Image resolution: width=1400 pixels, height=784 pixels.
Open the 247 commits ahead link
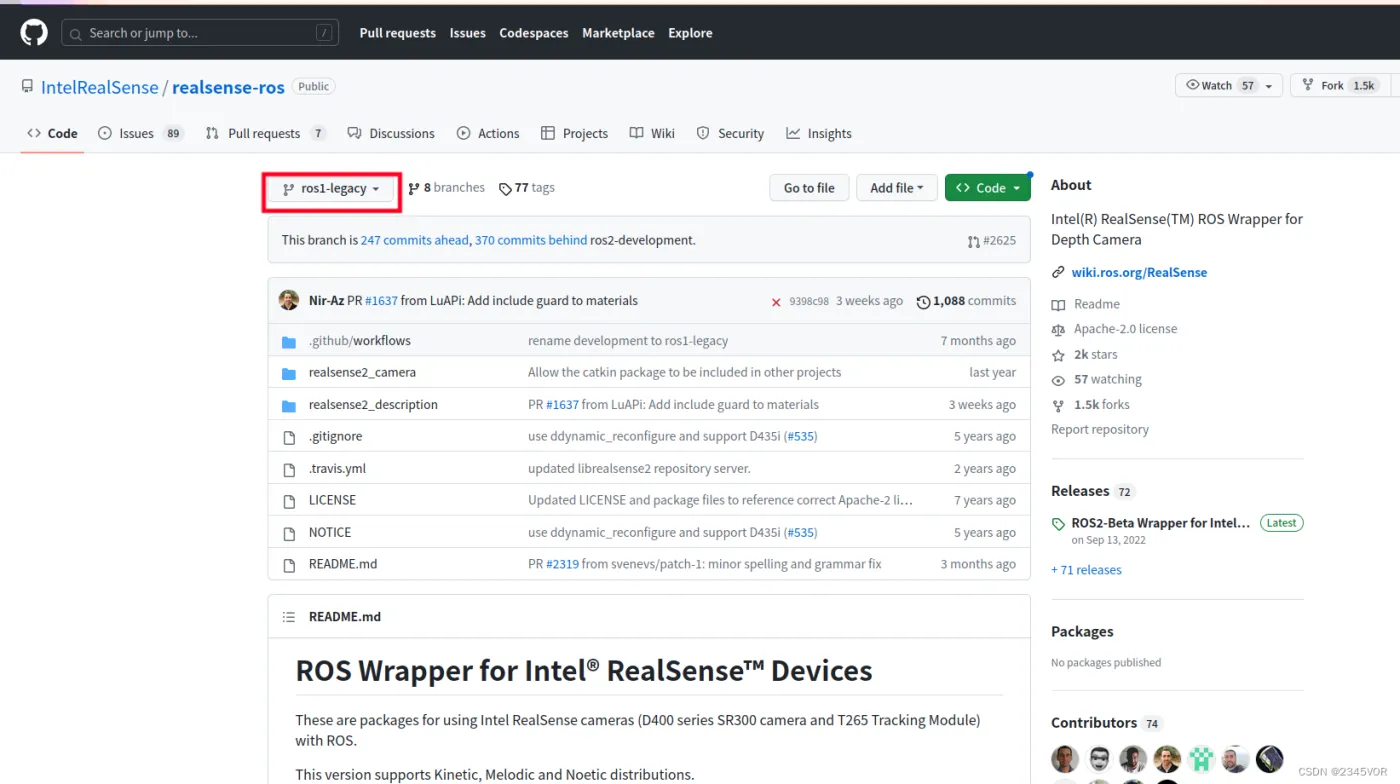pyautogui.click(x=415, y=241)
